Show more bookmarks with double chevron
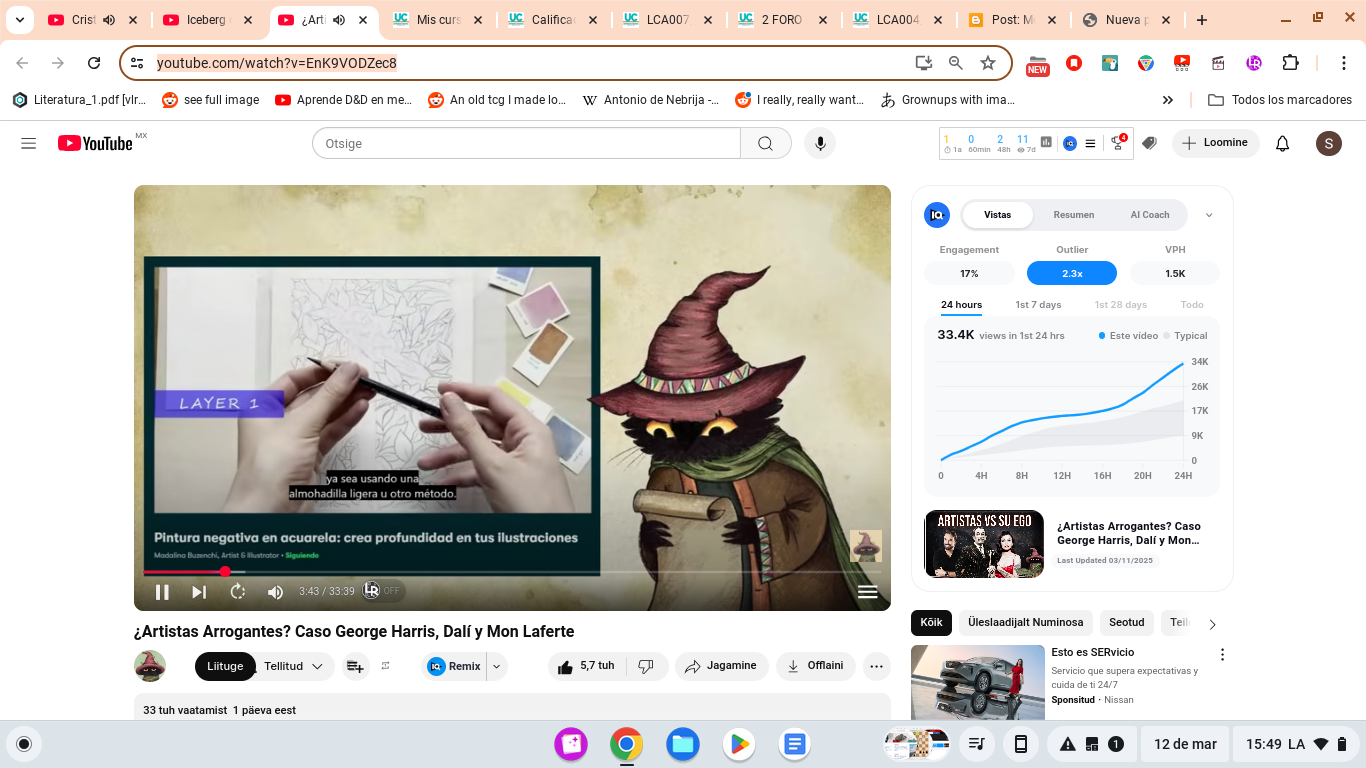 tap(1167, 100)
